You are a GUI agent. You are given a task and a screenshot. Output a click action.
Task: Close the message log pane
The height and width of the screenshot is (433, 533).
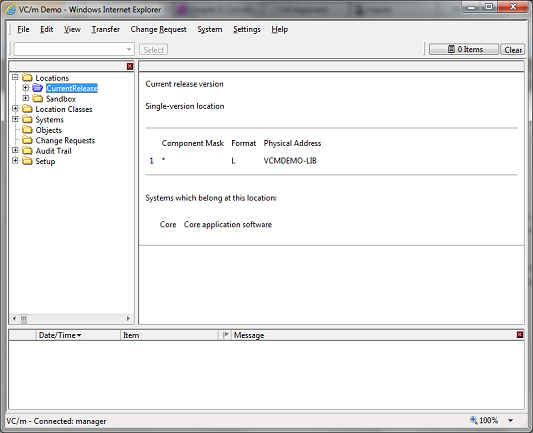(520, 335)
